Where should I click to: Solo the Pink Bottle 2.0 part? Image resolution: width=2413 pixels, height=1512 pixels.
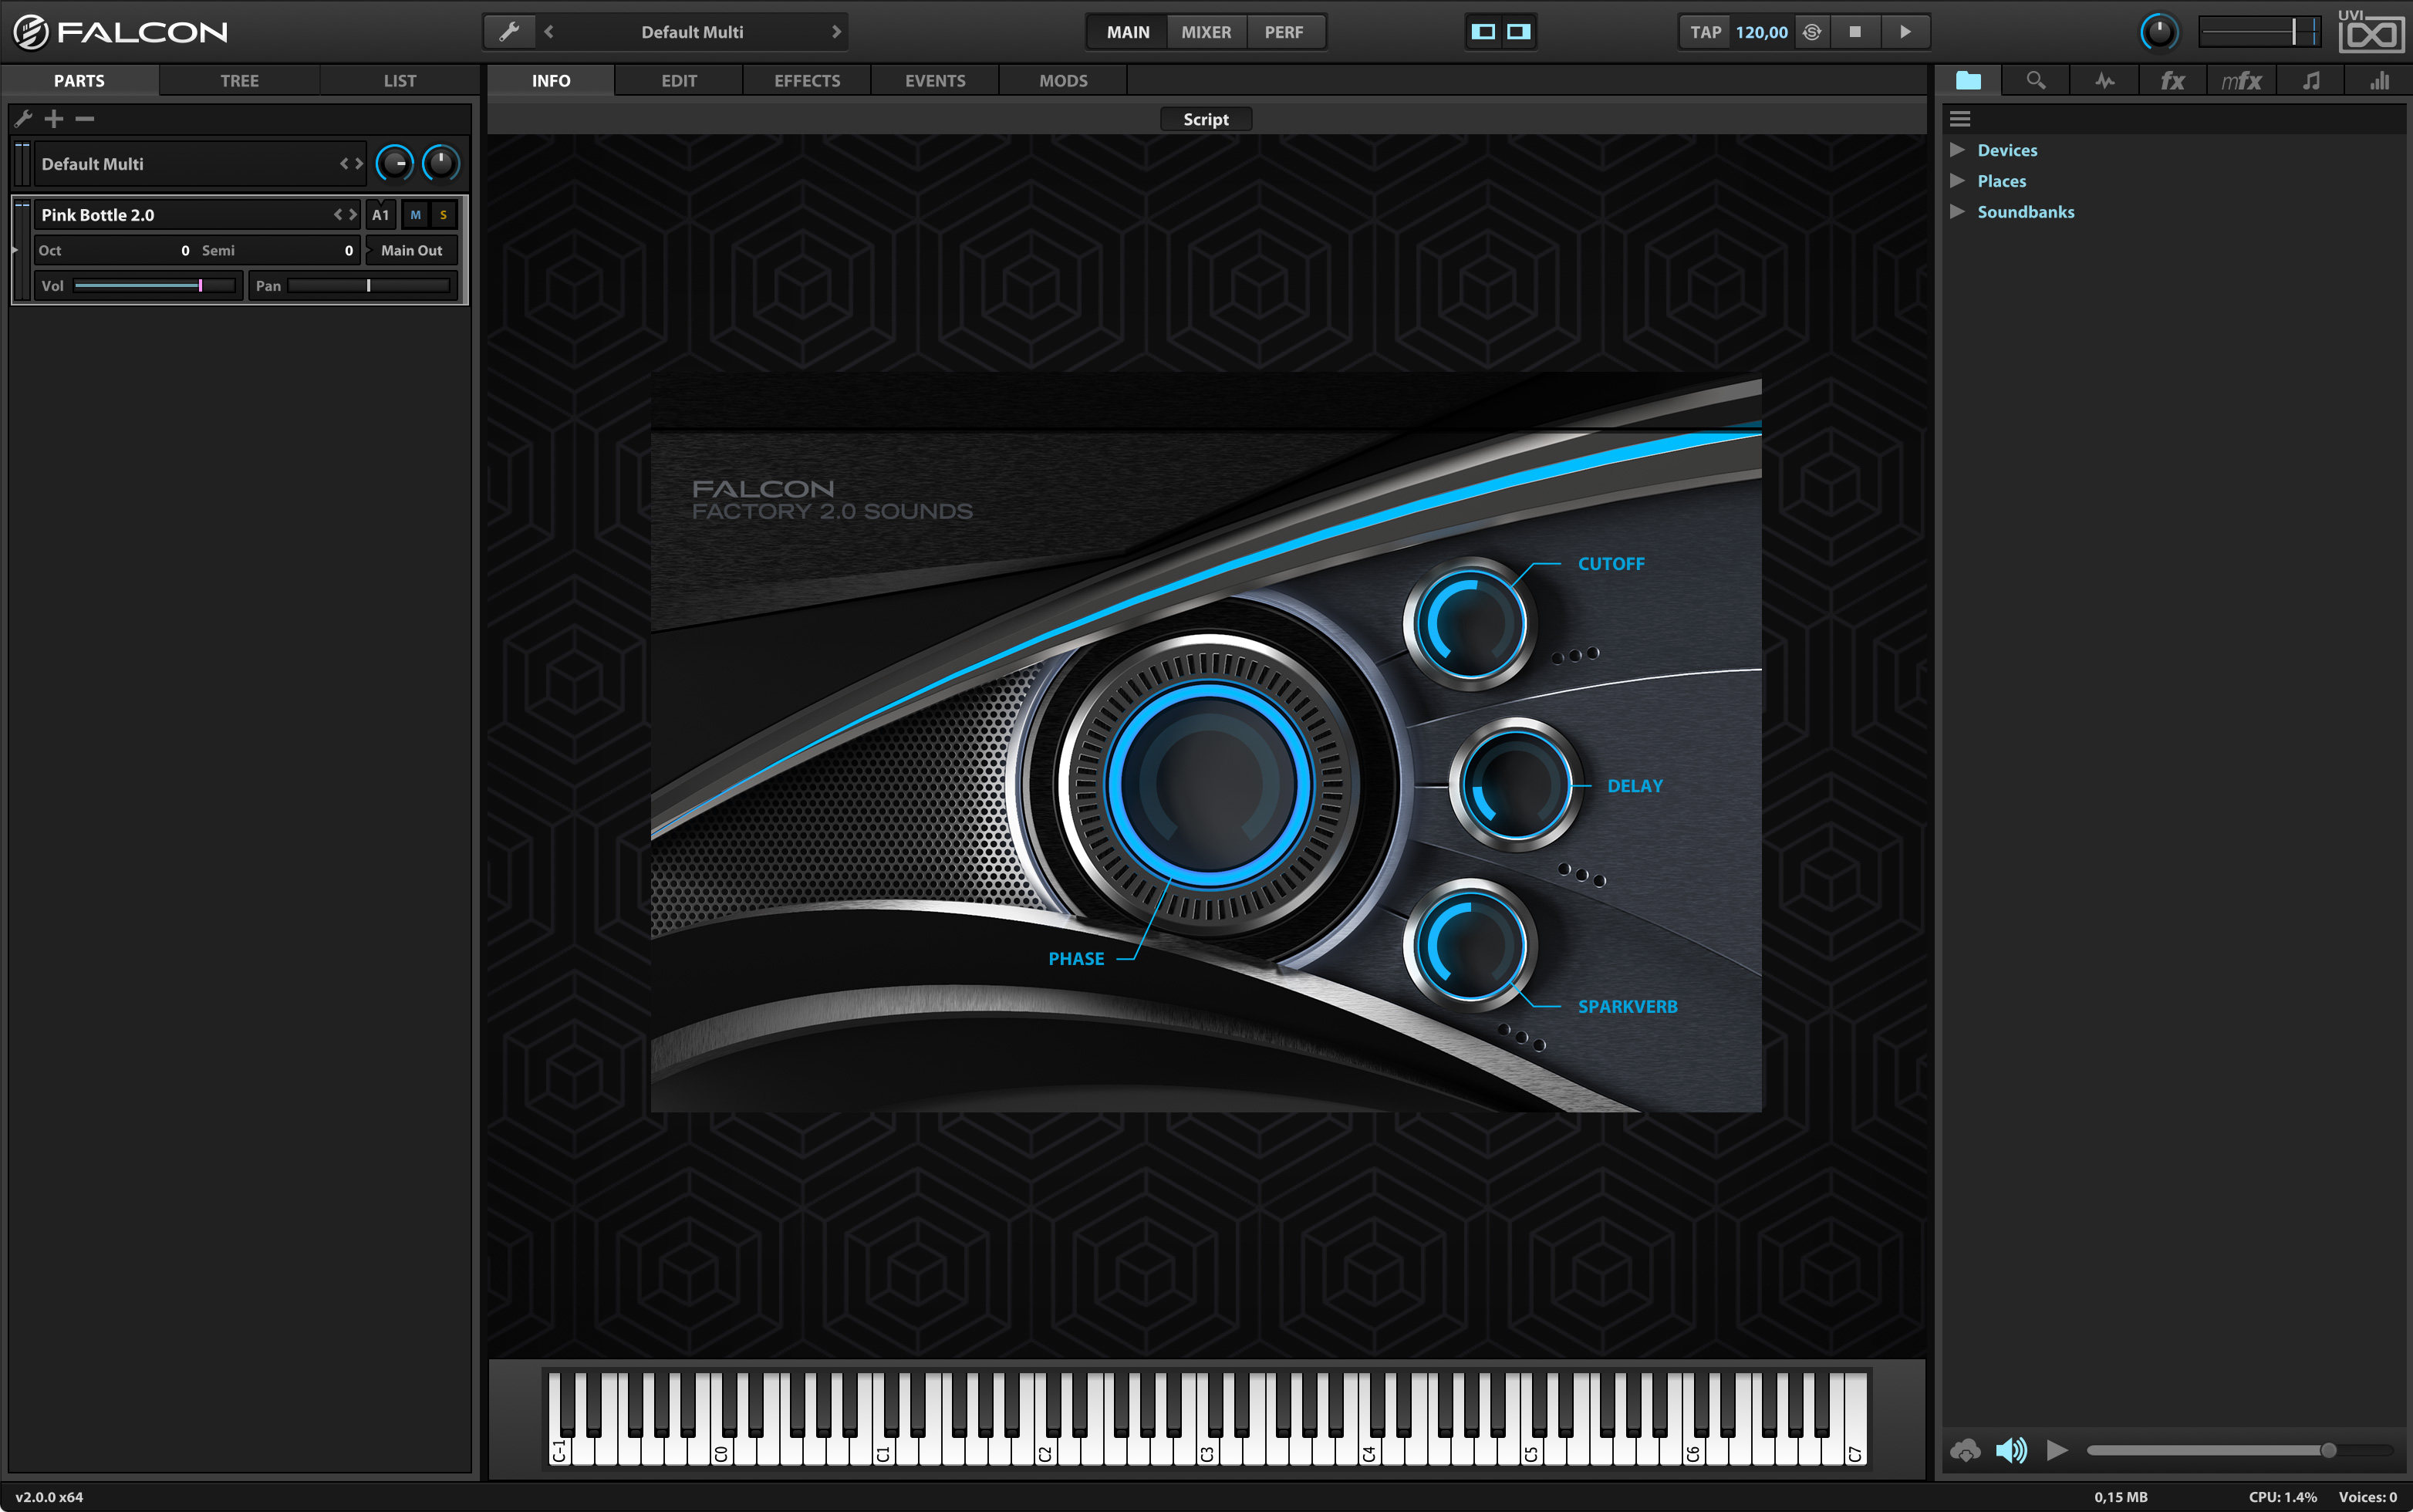tap(443, 215)
